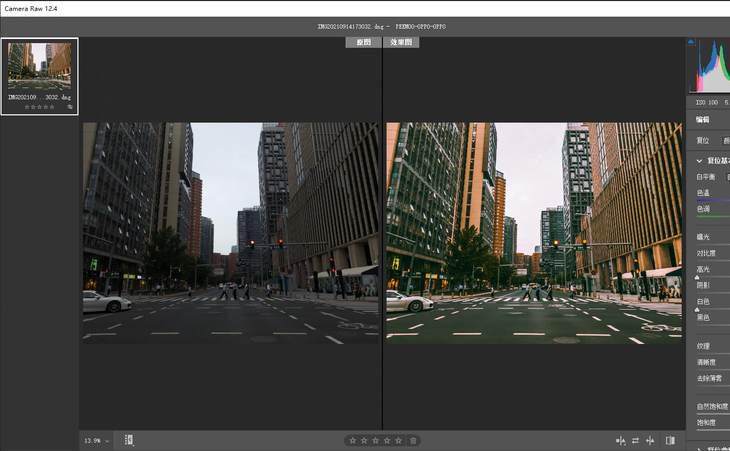Click the edited badge icon on the thumbnail
This screenshot has width=730, height=451.
[x=70, y=106]
